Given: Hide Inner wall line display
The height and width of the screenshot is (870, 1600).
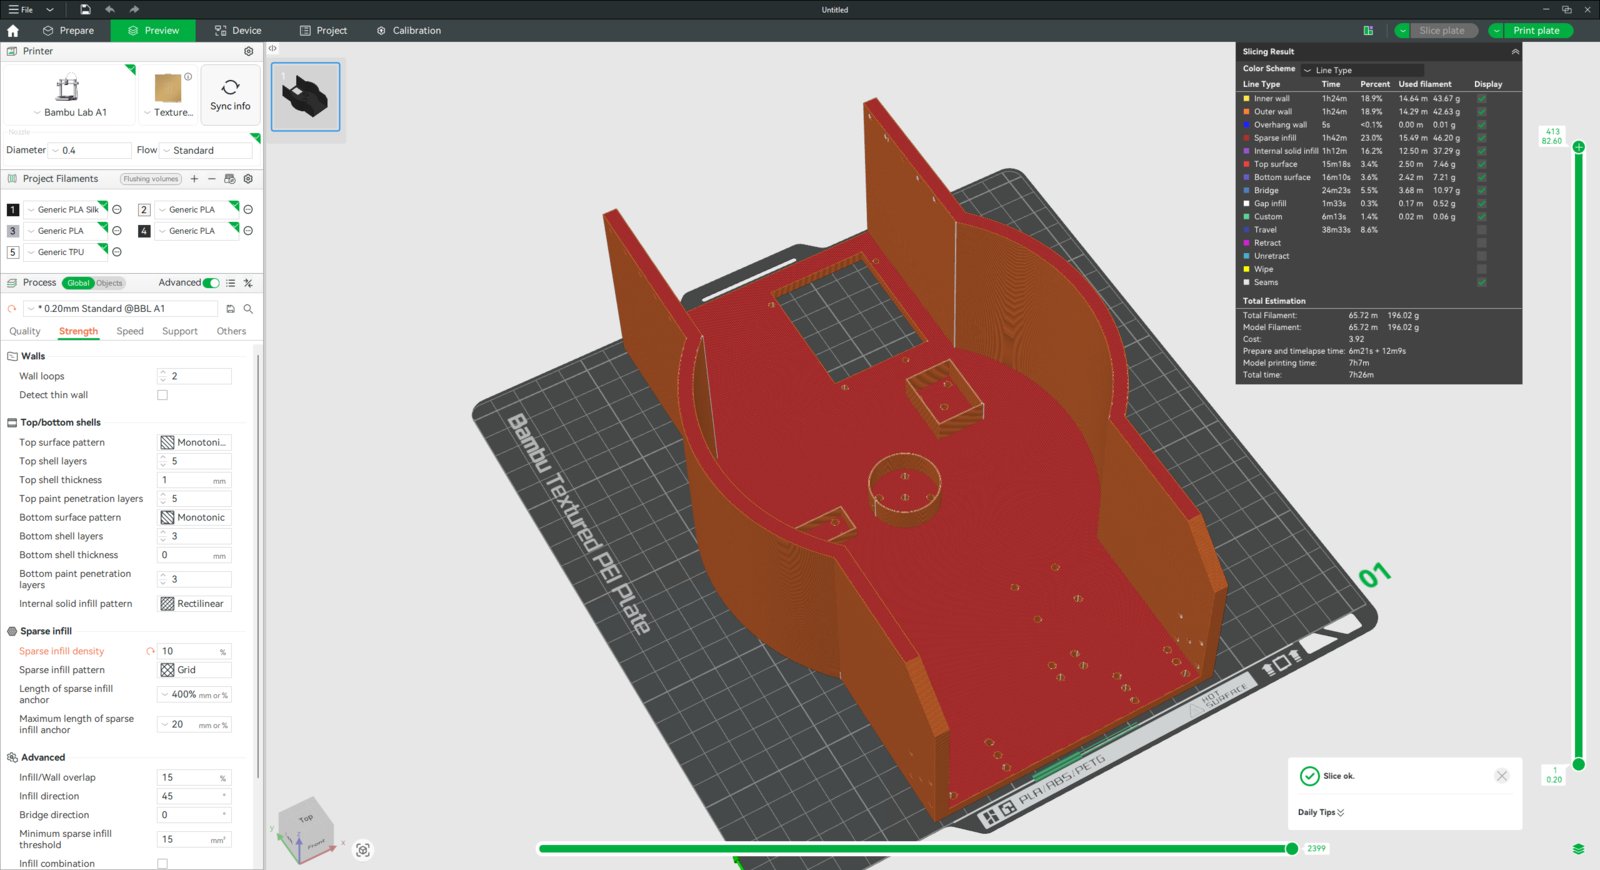Looking at the screenshot, I should [1481, 99].
